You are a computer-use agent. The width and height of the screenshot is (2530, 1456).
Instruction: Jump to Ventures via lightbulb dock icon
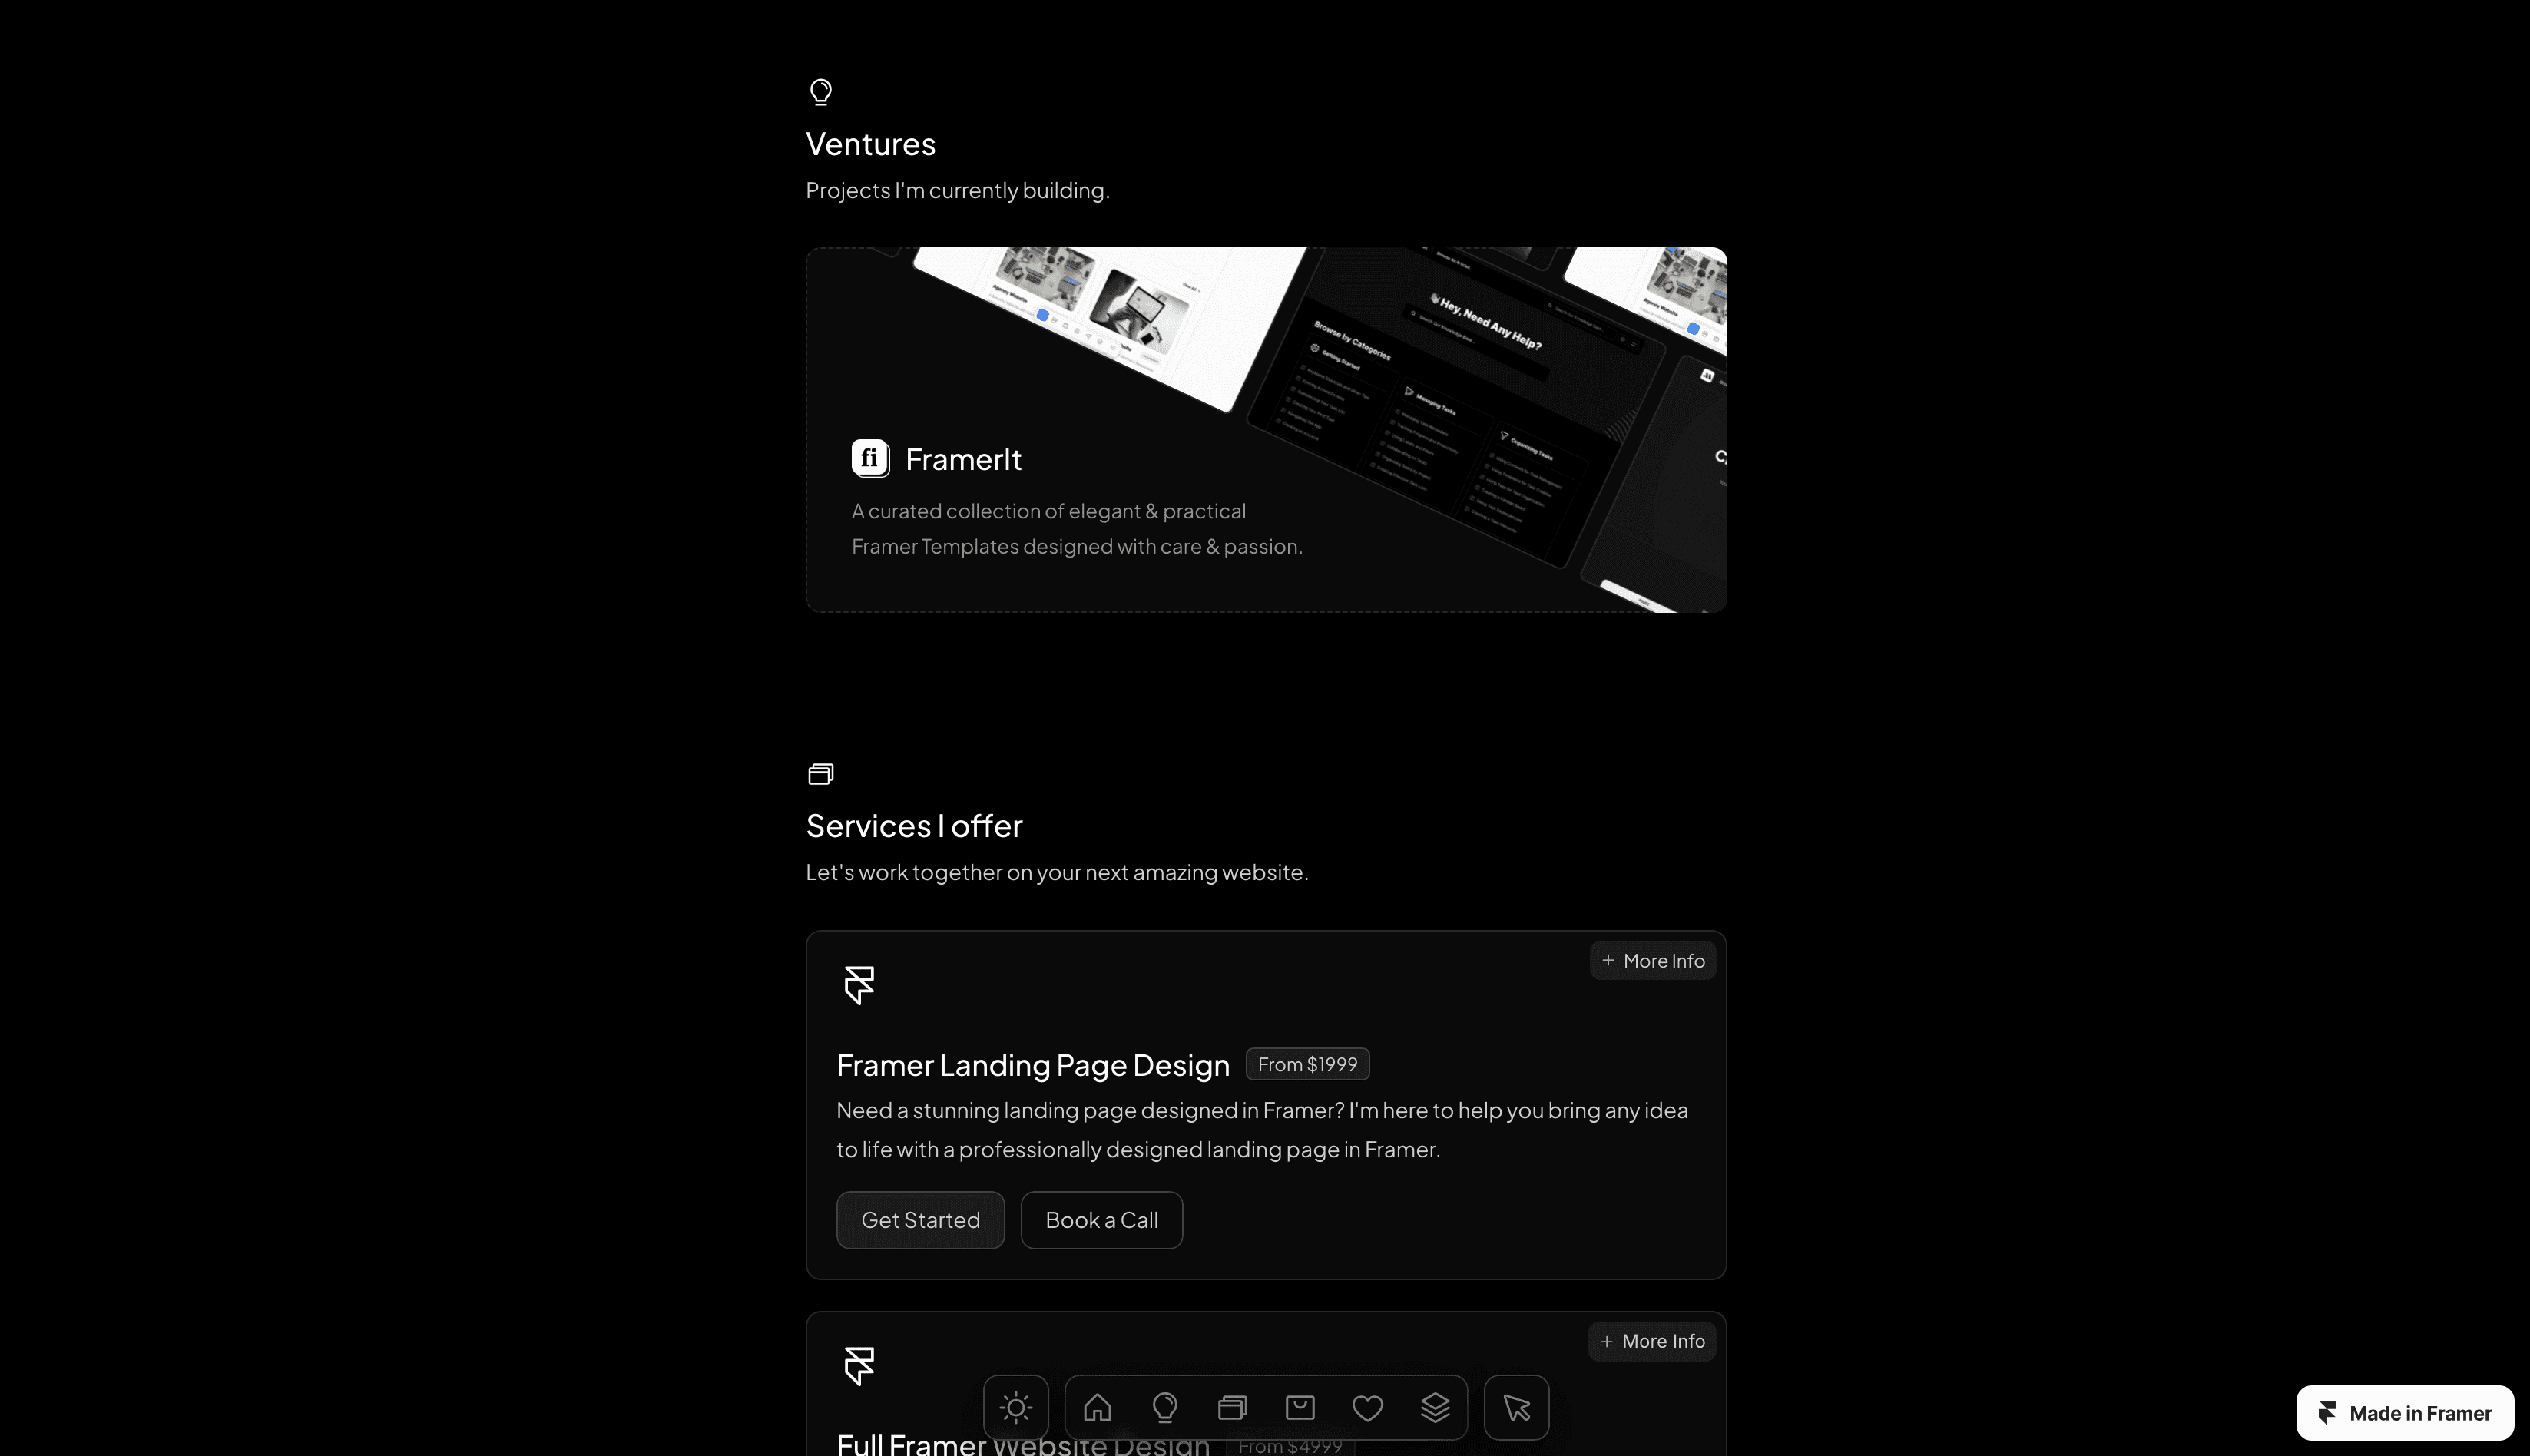coord(1164,1407)
